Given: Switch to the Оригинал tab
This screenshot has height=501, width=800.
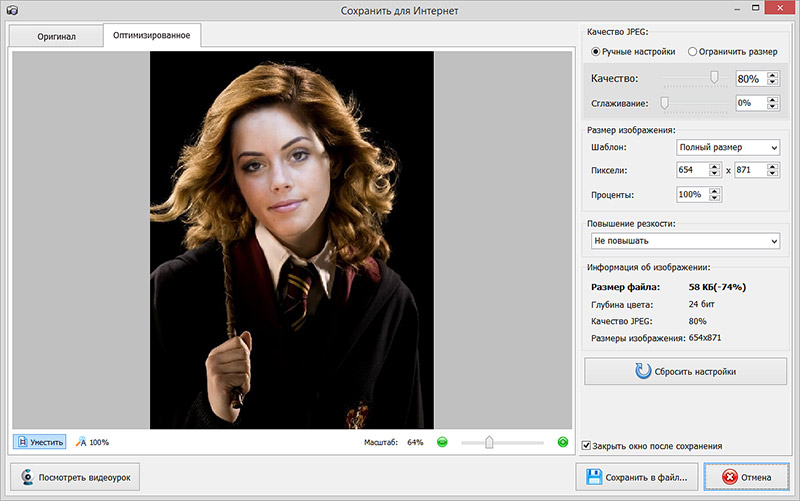Looking at the screenshot, I should 56,36.
